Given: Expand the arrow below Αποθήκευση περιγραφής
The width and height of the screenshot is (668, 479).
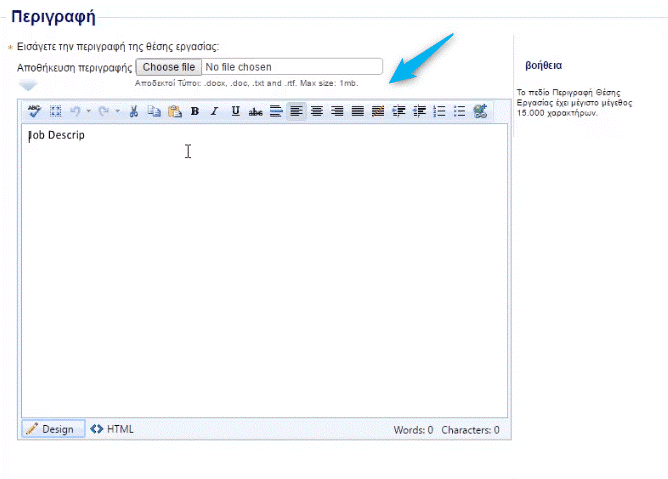Looking at the screenshot, I should point(29,86).
